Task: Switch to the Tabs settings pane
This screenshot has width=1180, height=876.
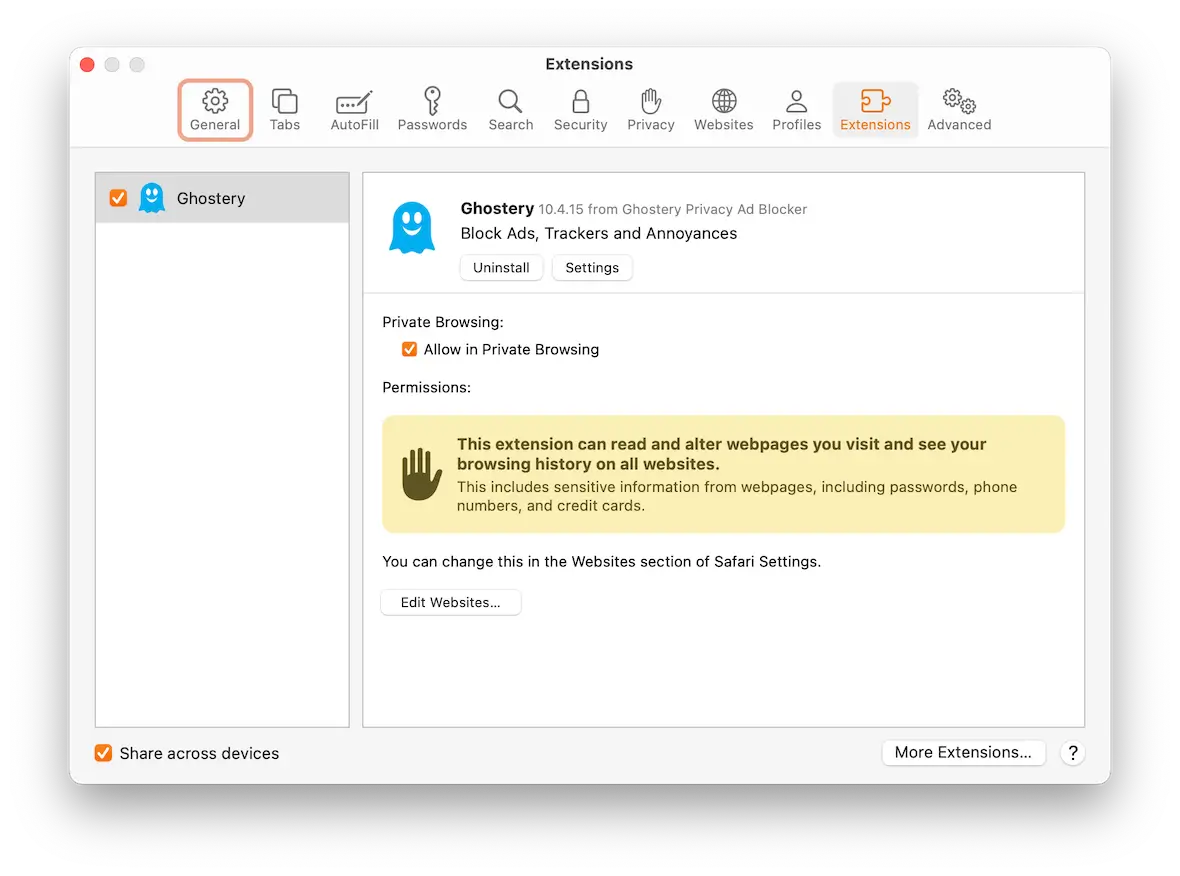Action: (284, 110)
